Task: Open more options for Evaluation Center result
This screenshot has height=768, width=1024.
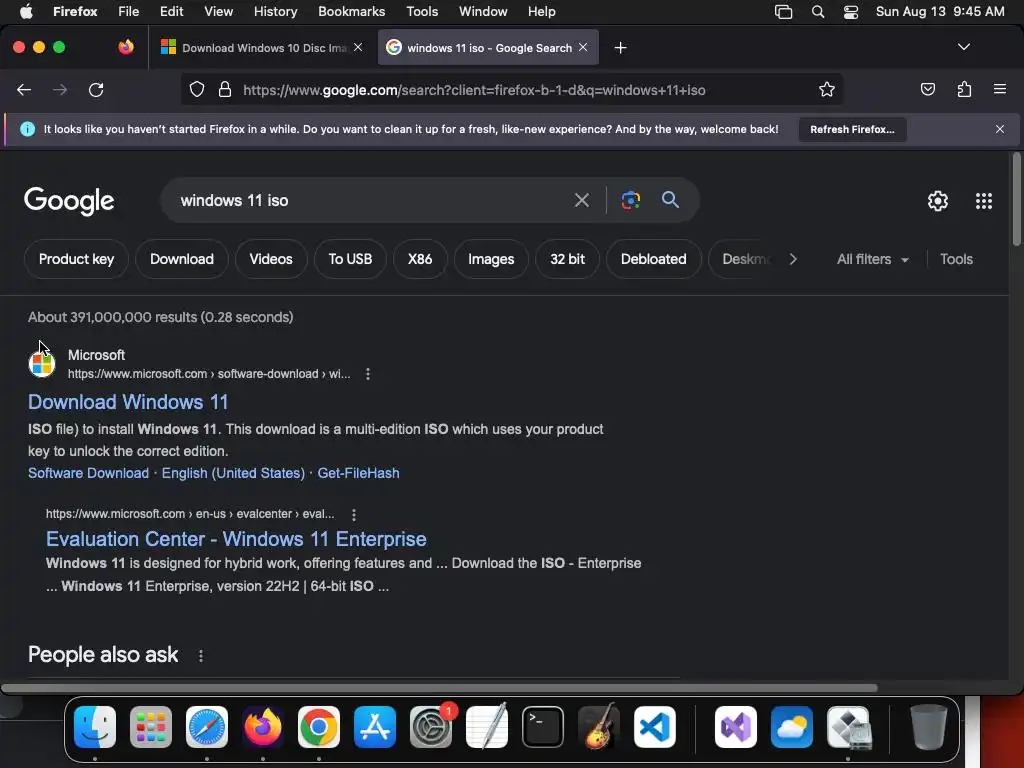Action: pyautogui.click(x=354, y=515)
